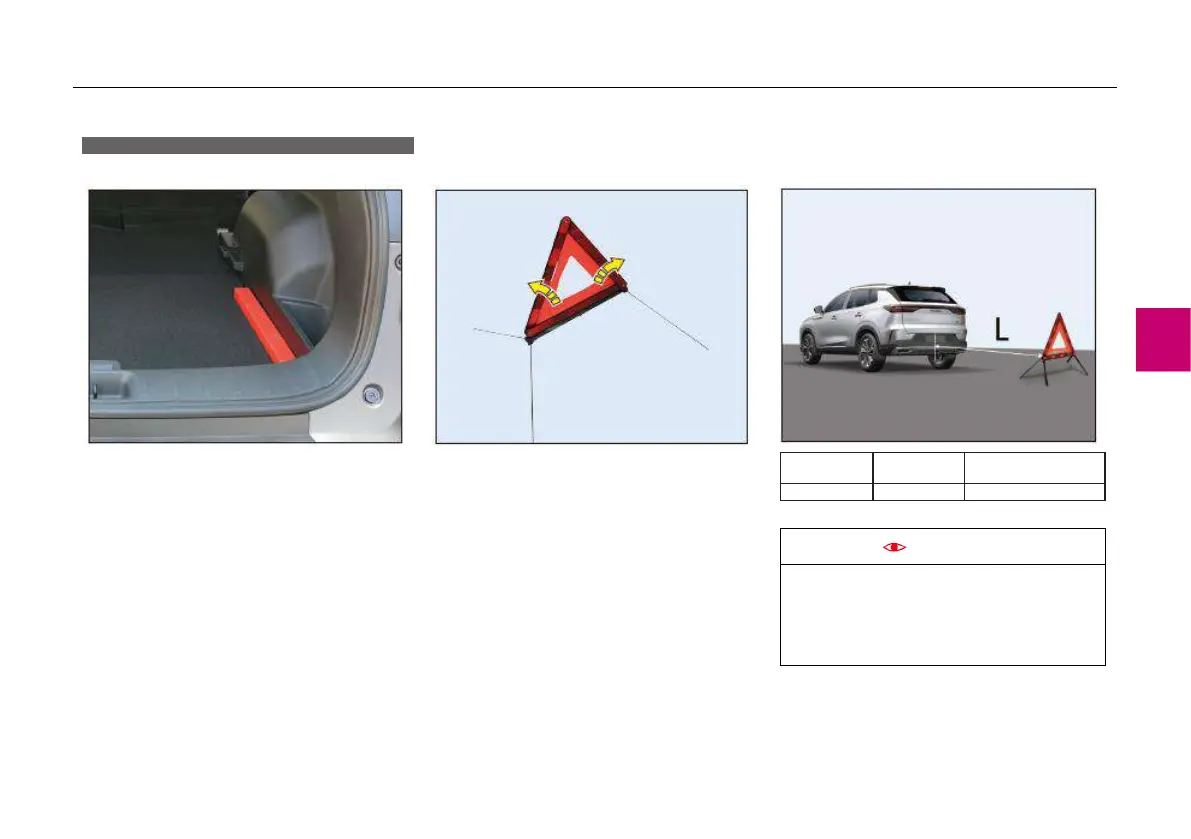Click the left yellow unfold arrow on triangle
Image resolution: width=1191 pixels, height=839 pixels.
tap(542, 291)
